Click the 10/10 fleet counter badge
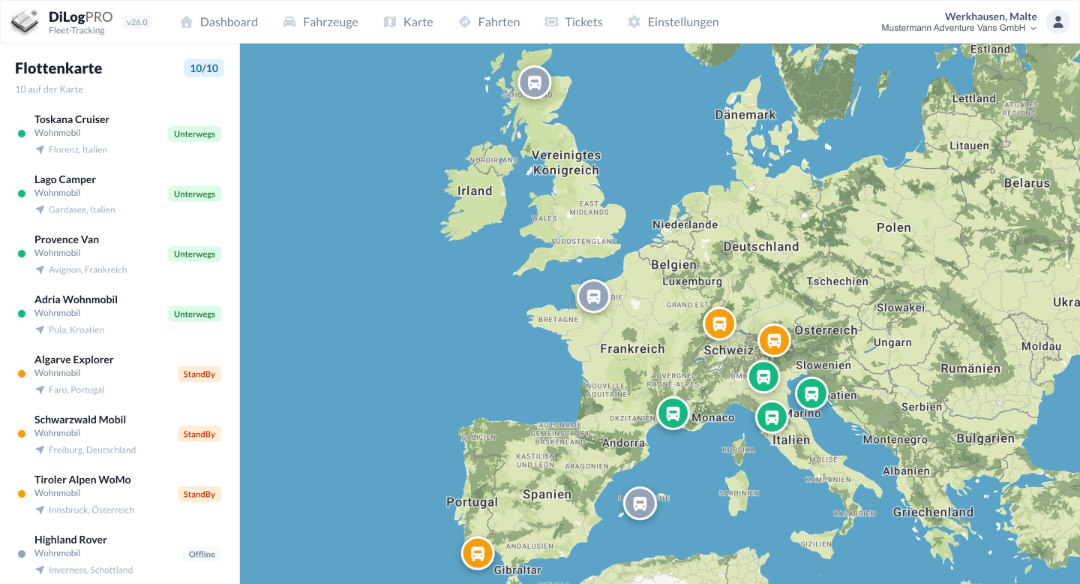This screenshot has width=1080, height=584. (204, 68)
